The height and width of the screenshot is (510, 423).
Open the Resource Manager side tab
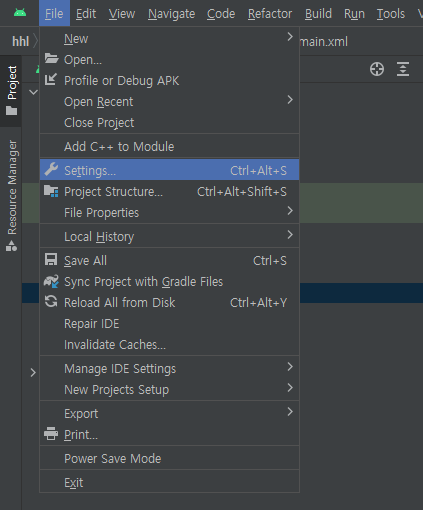tap(11, 196)
